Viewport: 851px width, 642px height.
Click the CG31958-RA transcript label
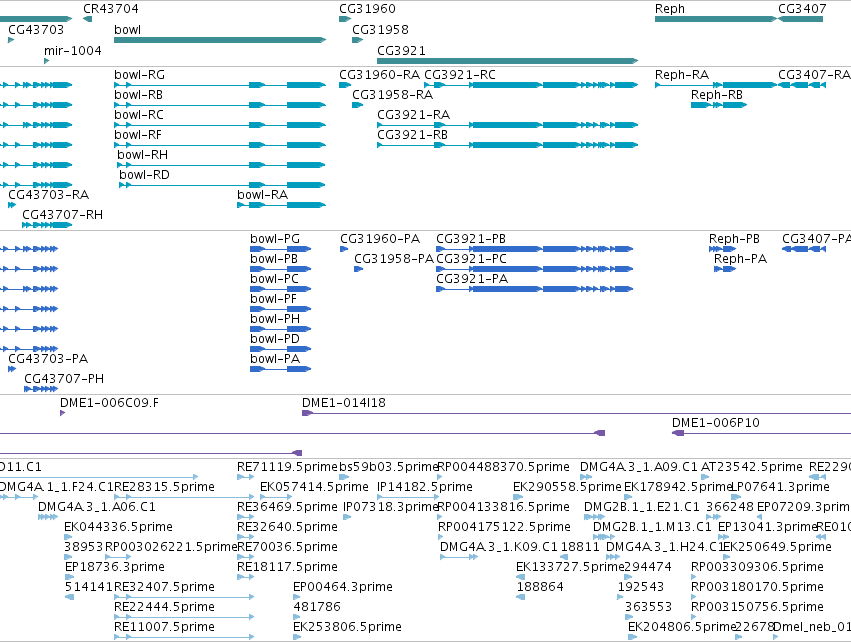[392, 95]
